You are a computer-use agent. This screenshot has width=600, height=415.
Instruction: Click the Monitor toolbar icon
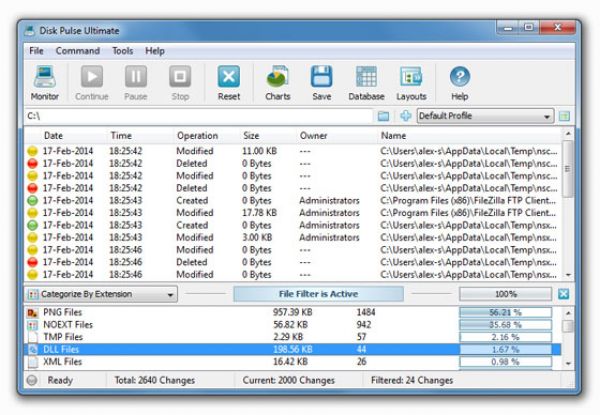coord(44,80)
